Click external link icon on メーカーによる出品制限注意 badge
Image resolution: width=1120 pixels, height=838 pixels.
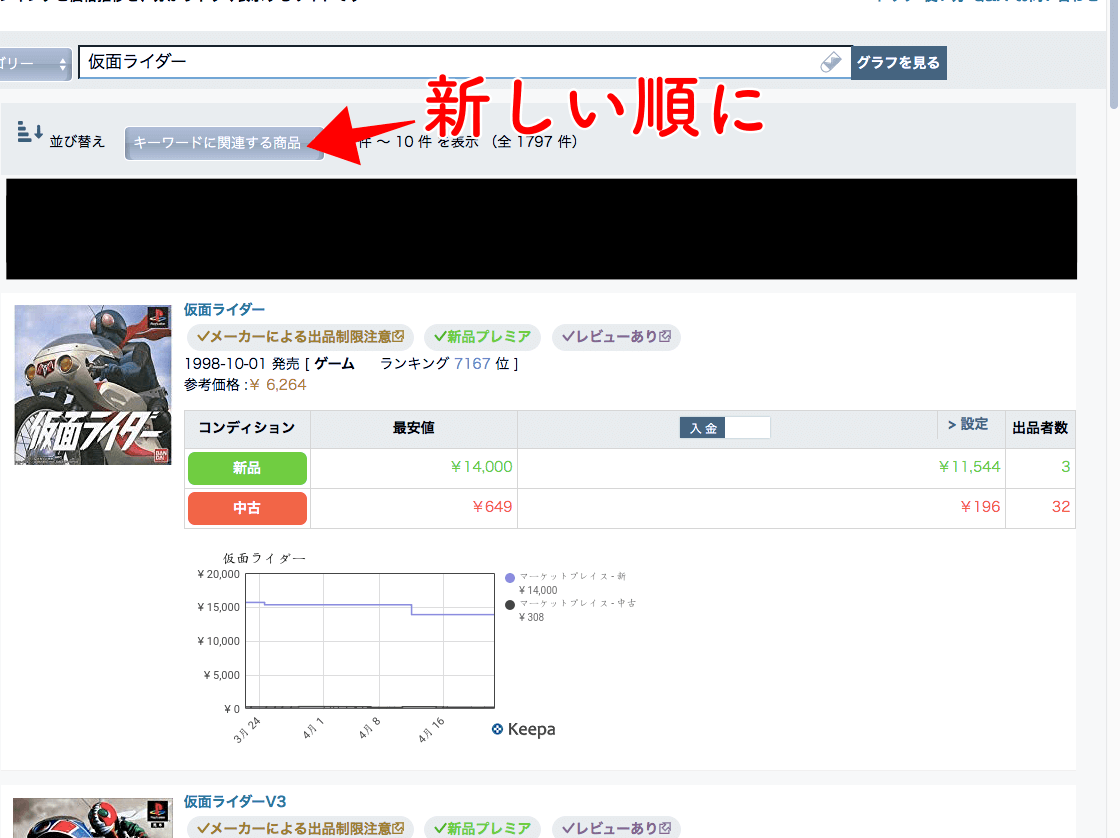pyautogui.click(x=399, y=337)
